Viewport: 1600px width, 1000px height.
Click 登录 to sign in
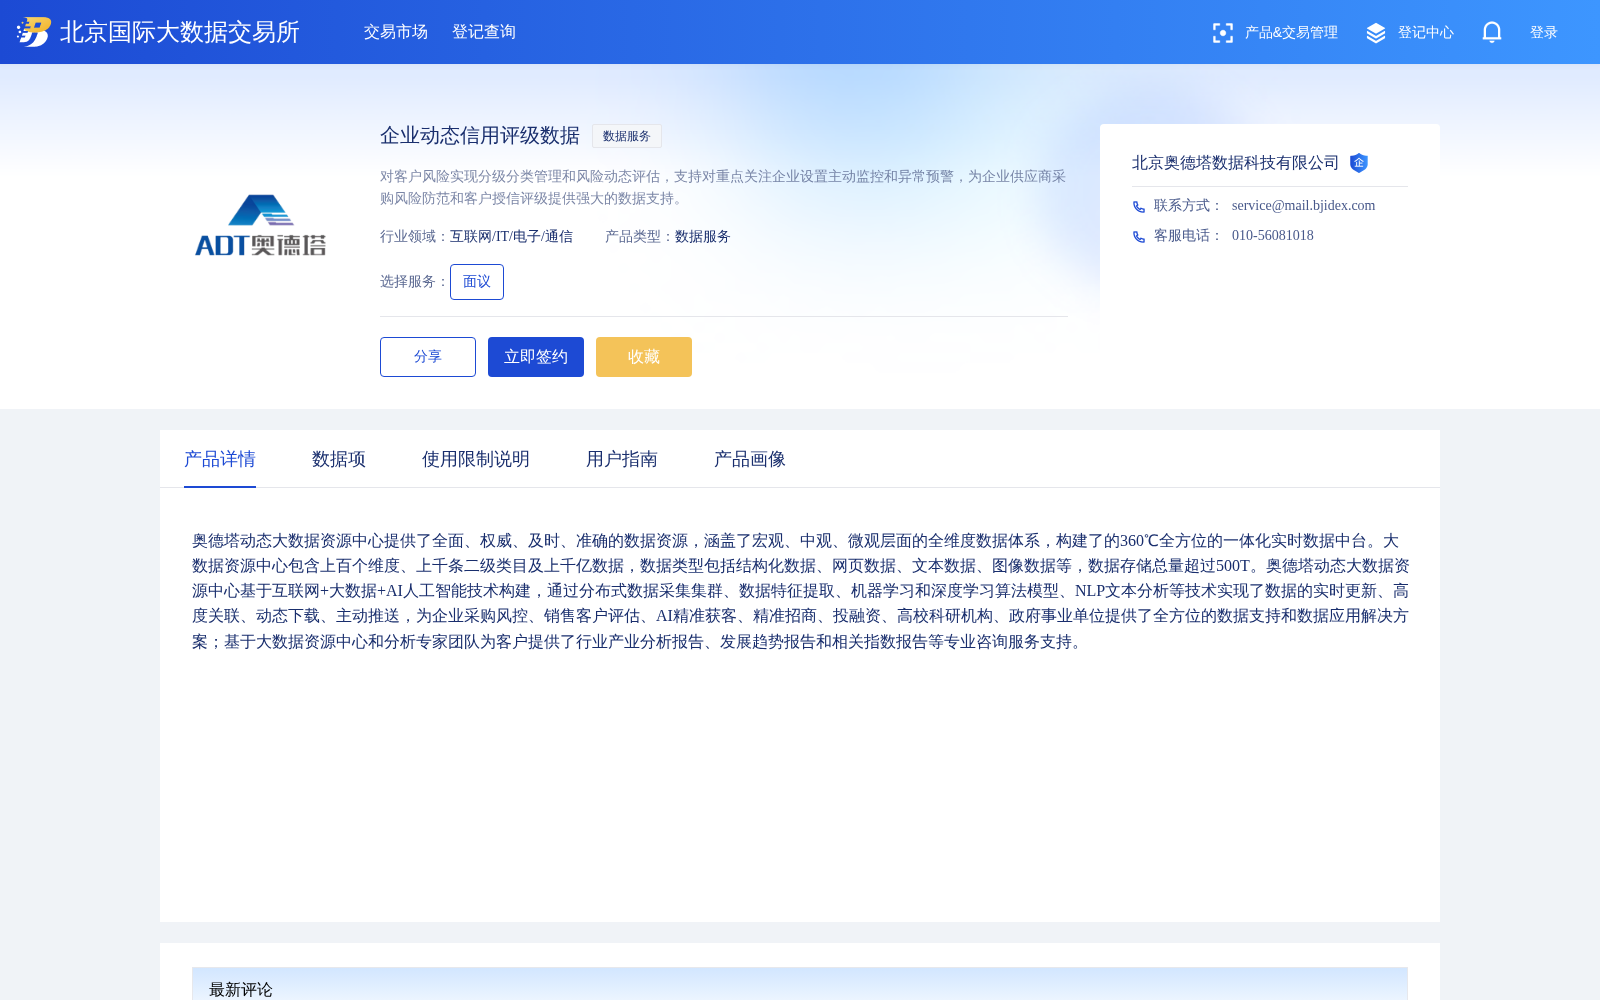(x=1543, y=33)
